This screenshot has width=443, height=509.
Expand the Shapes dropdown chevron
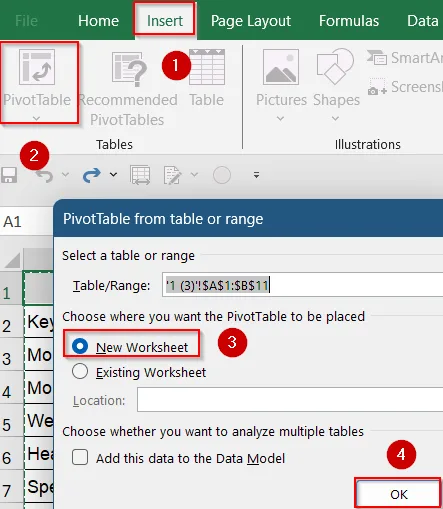click(x=336, y=118)
